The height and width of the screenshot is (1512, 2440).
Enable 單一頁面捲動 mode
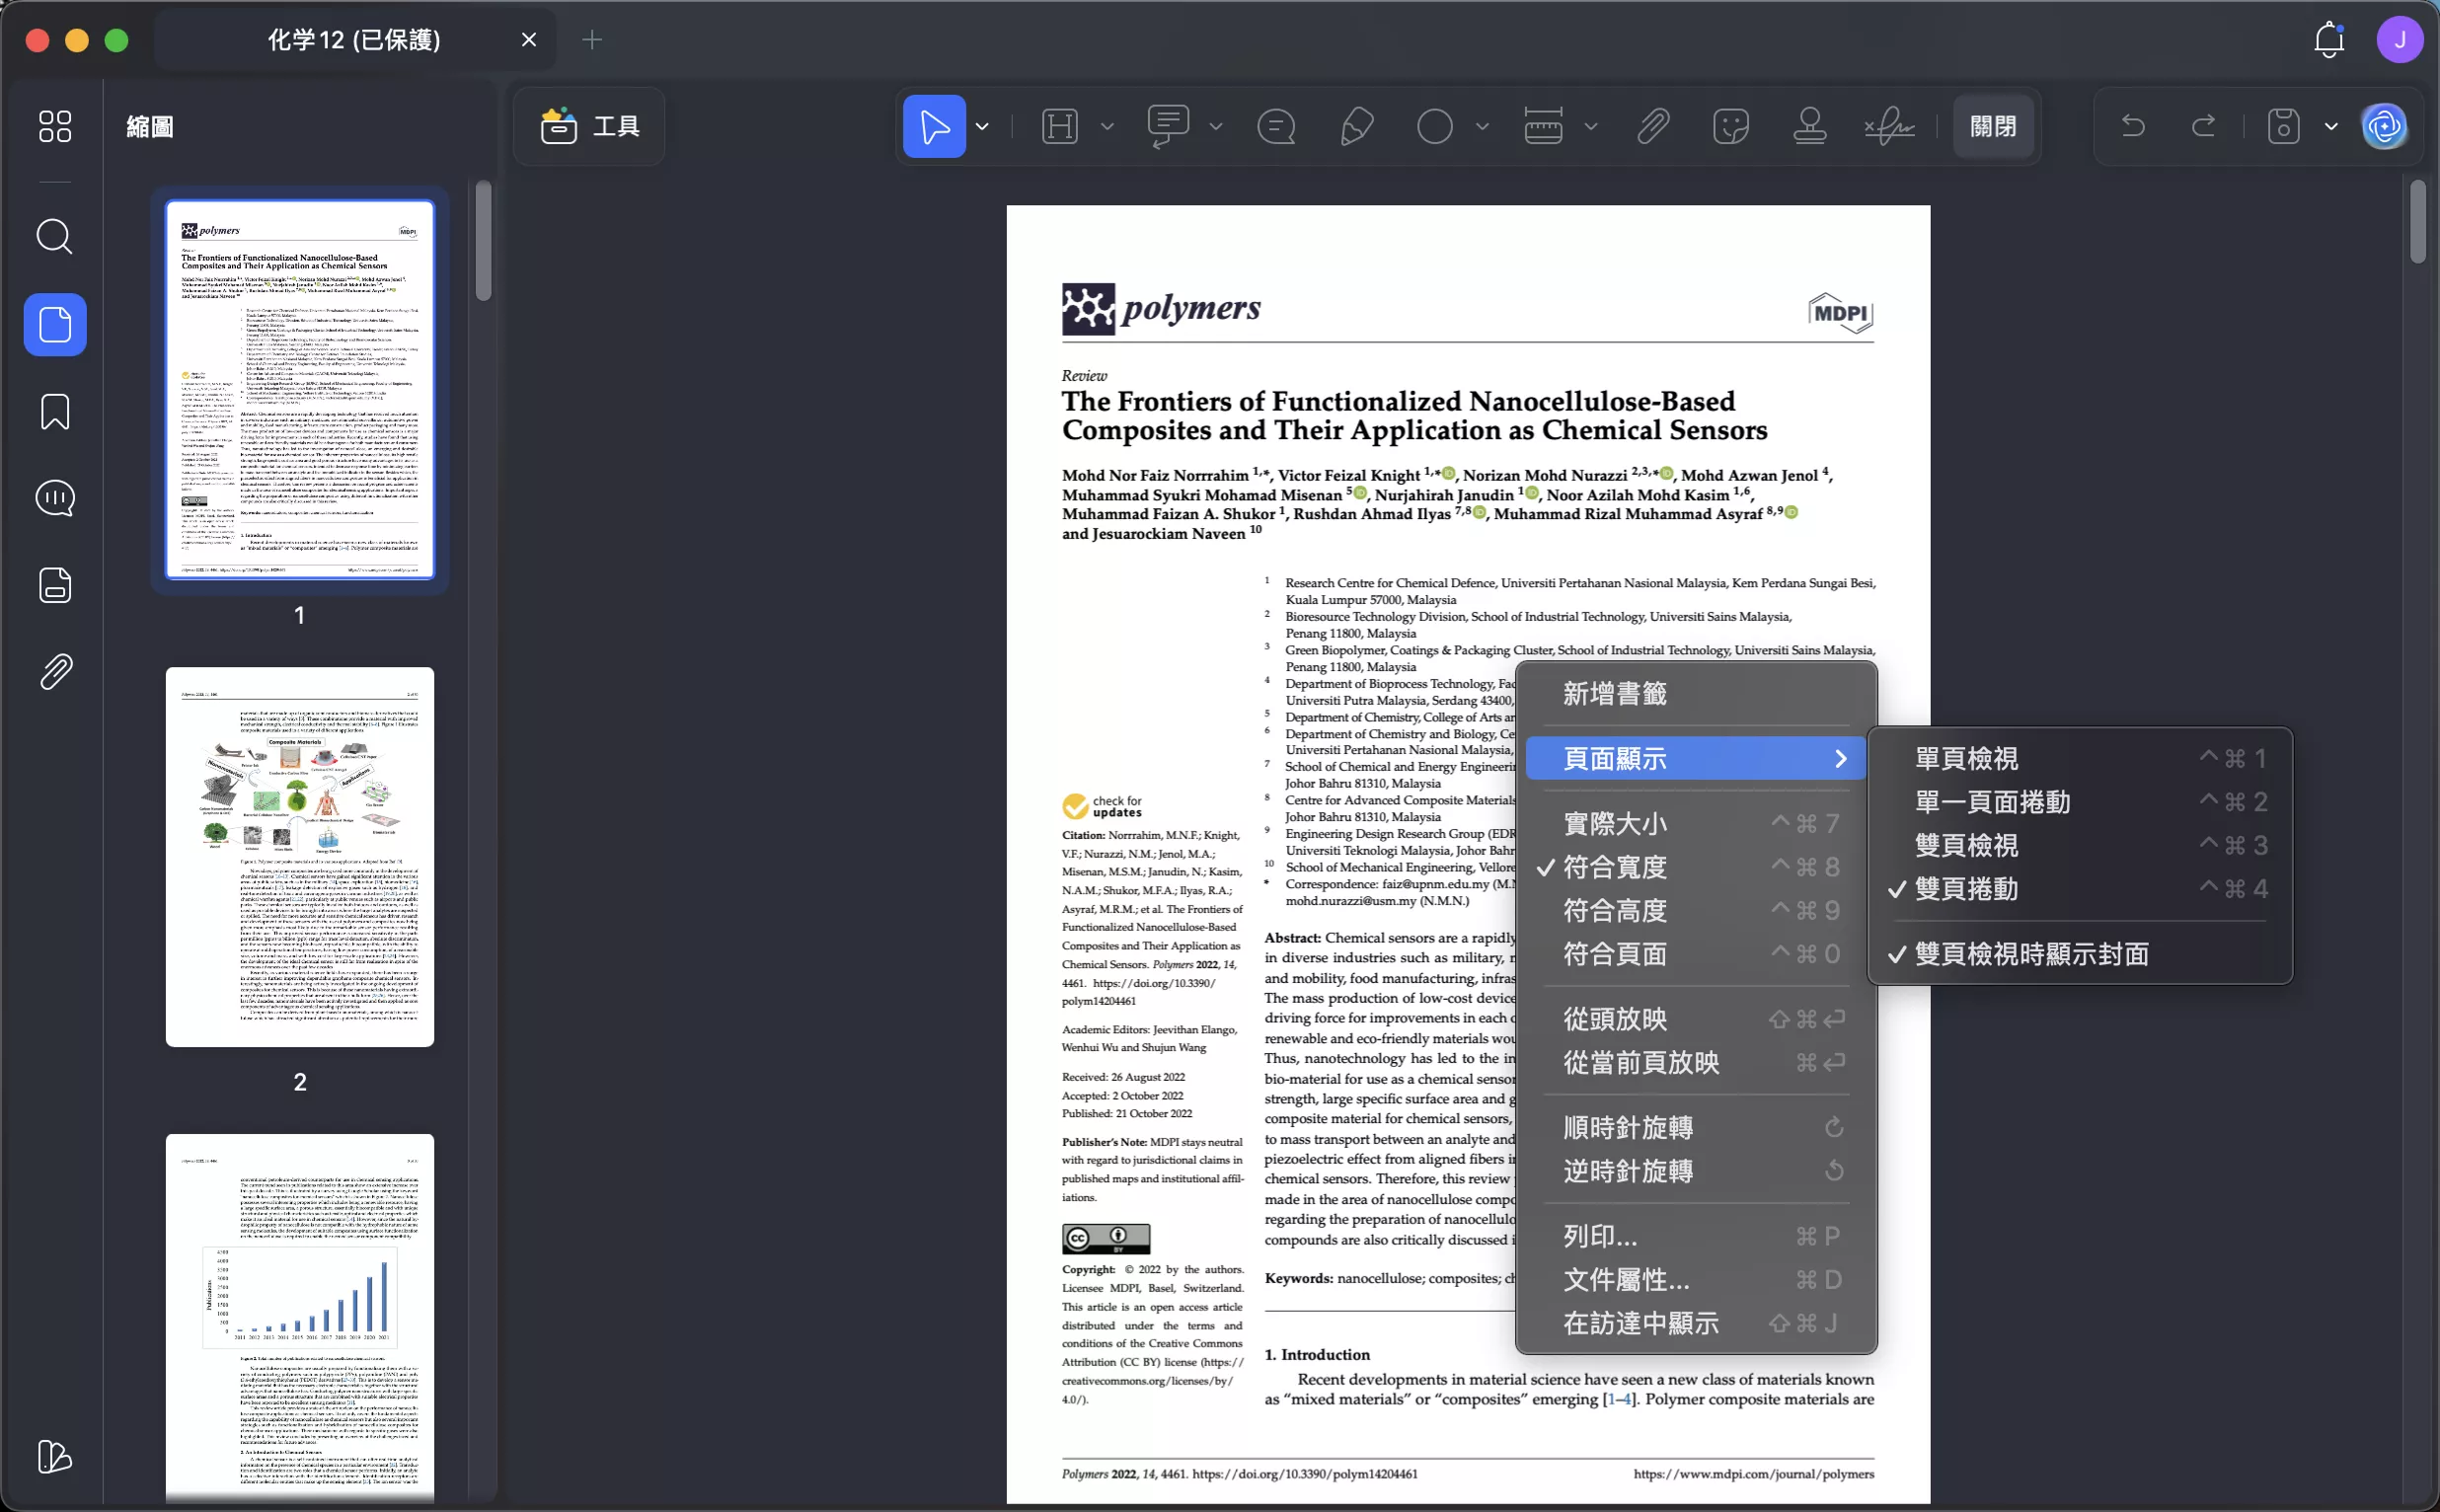pyautogui.click(x=2080, y=802)
